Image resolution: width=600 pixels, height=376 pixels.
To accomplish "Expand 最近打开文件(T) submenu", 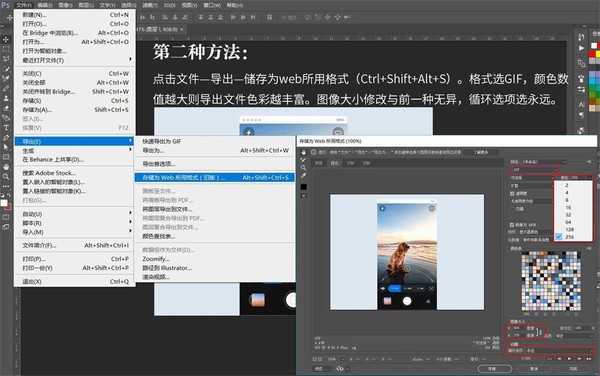I will coord(75,60).
